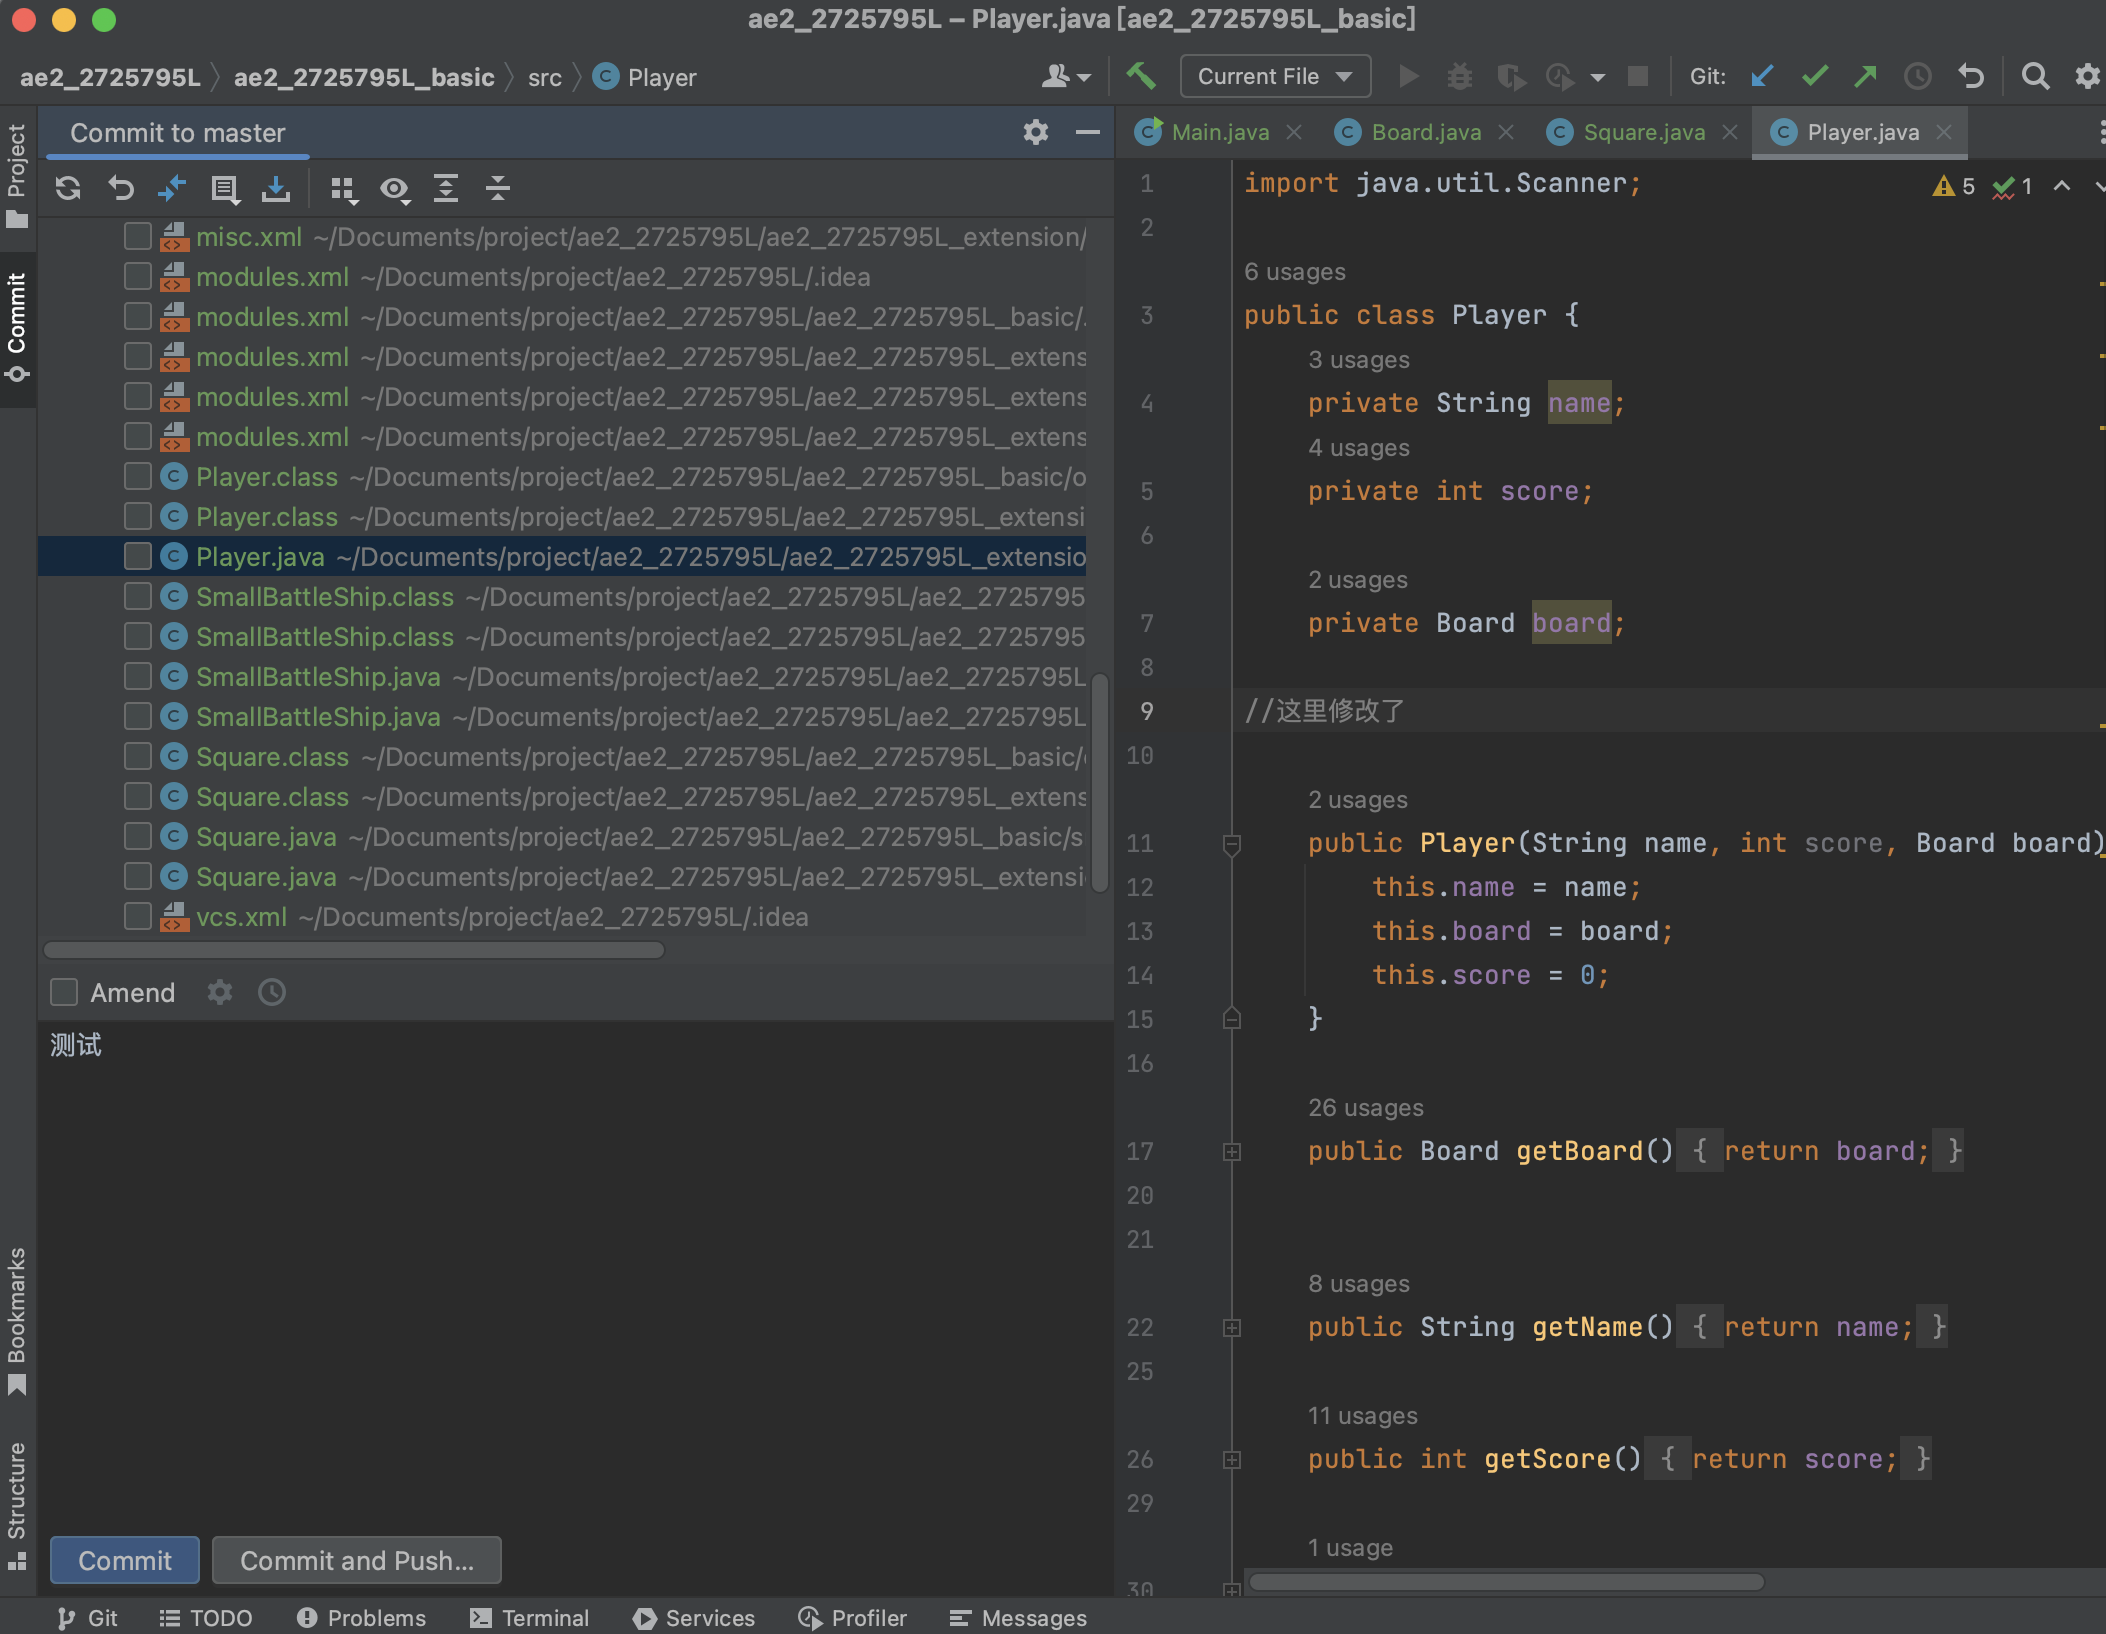Pull updates via the blue Git arrow

point(1763,76)
